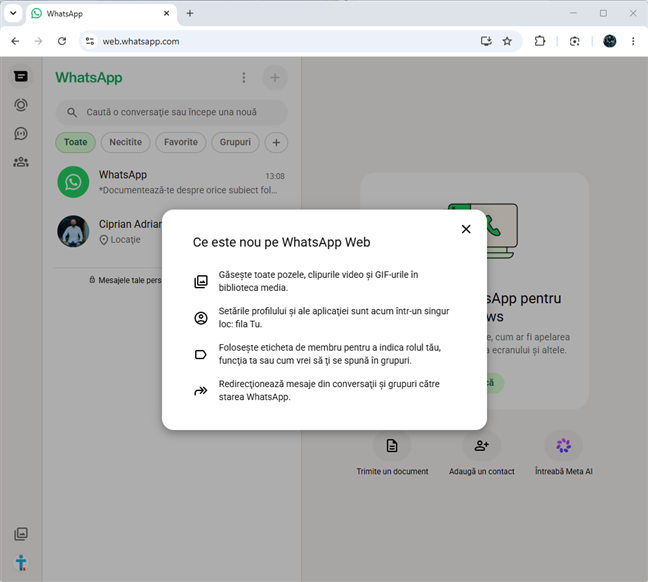Screen dimensions: 648x582
Task: Start a new chat with plus button
Action: point(275,78)
